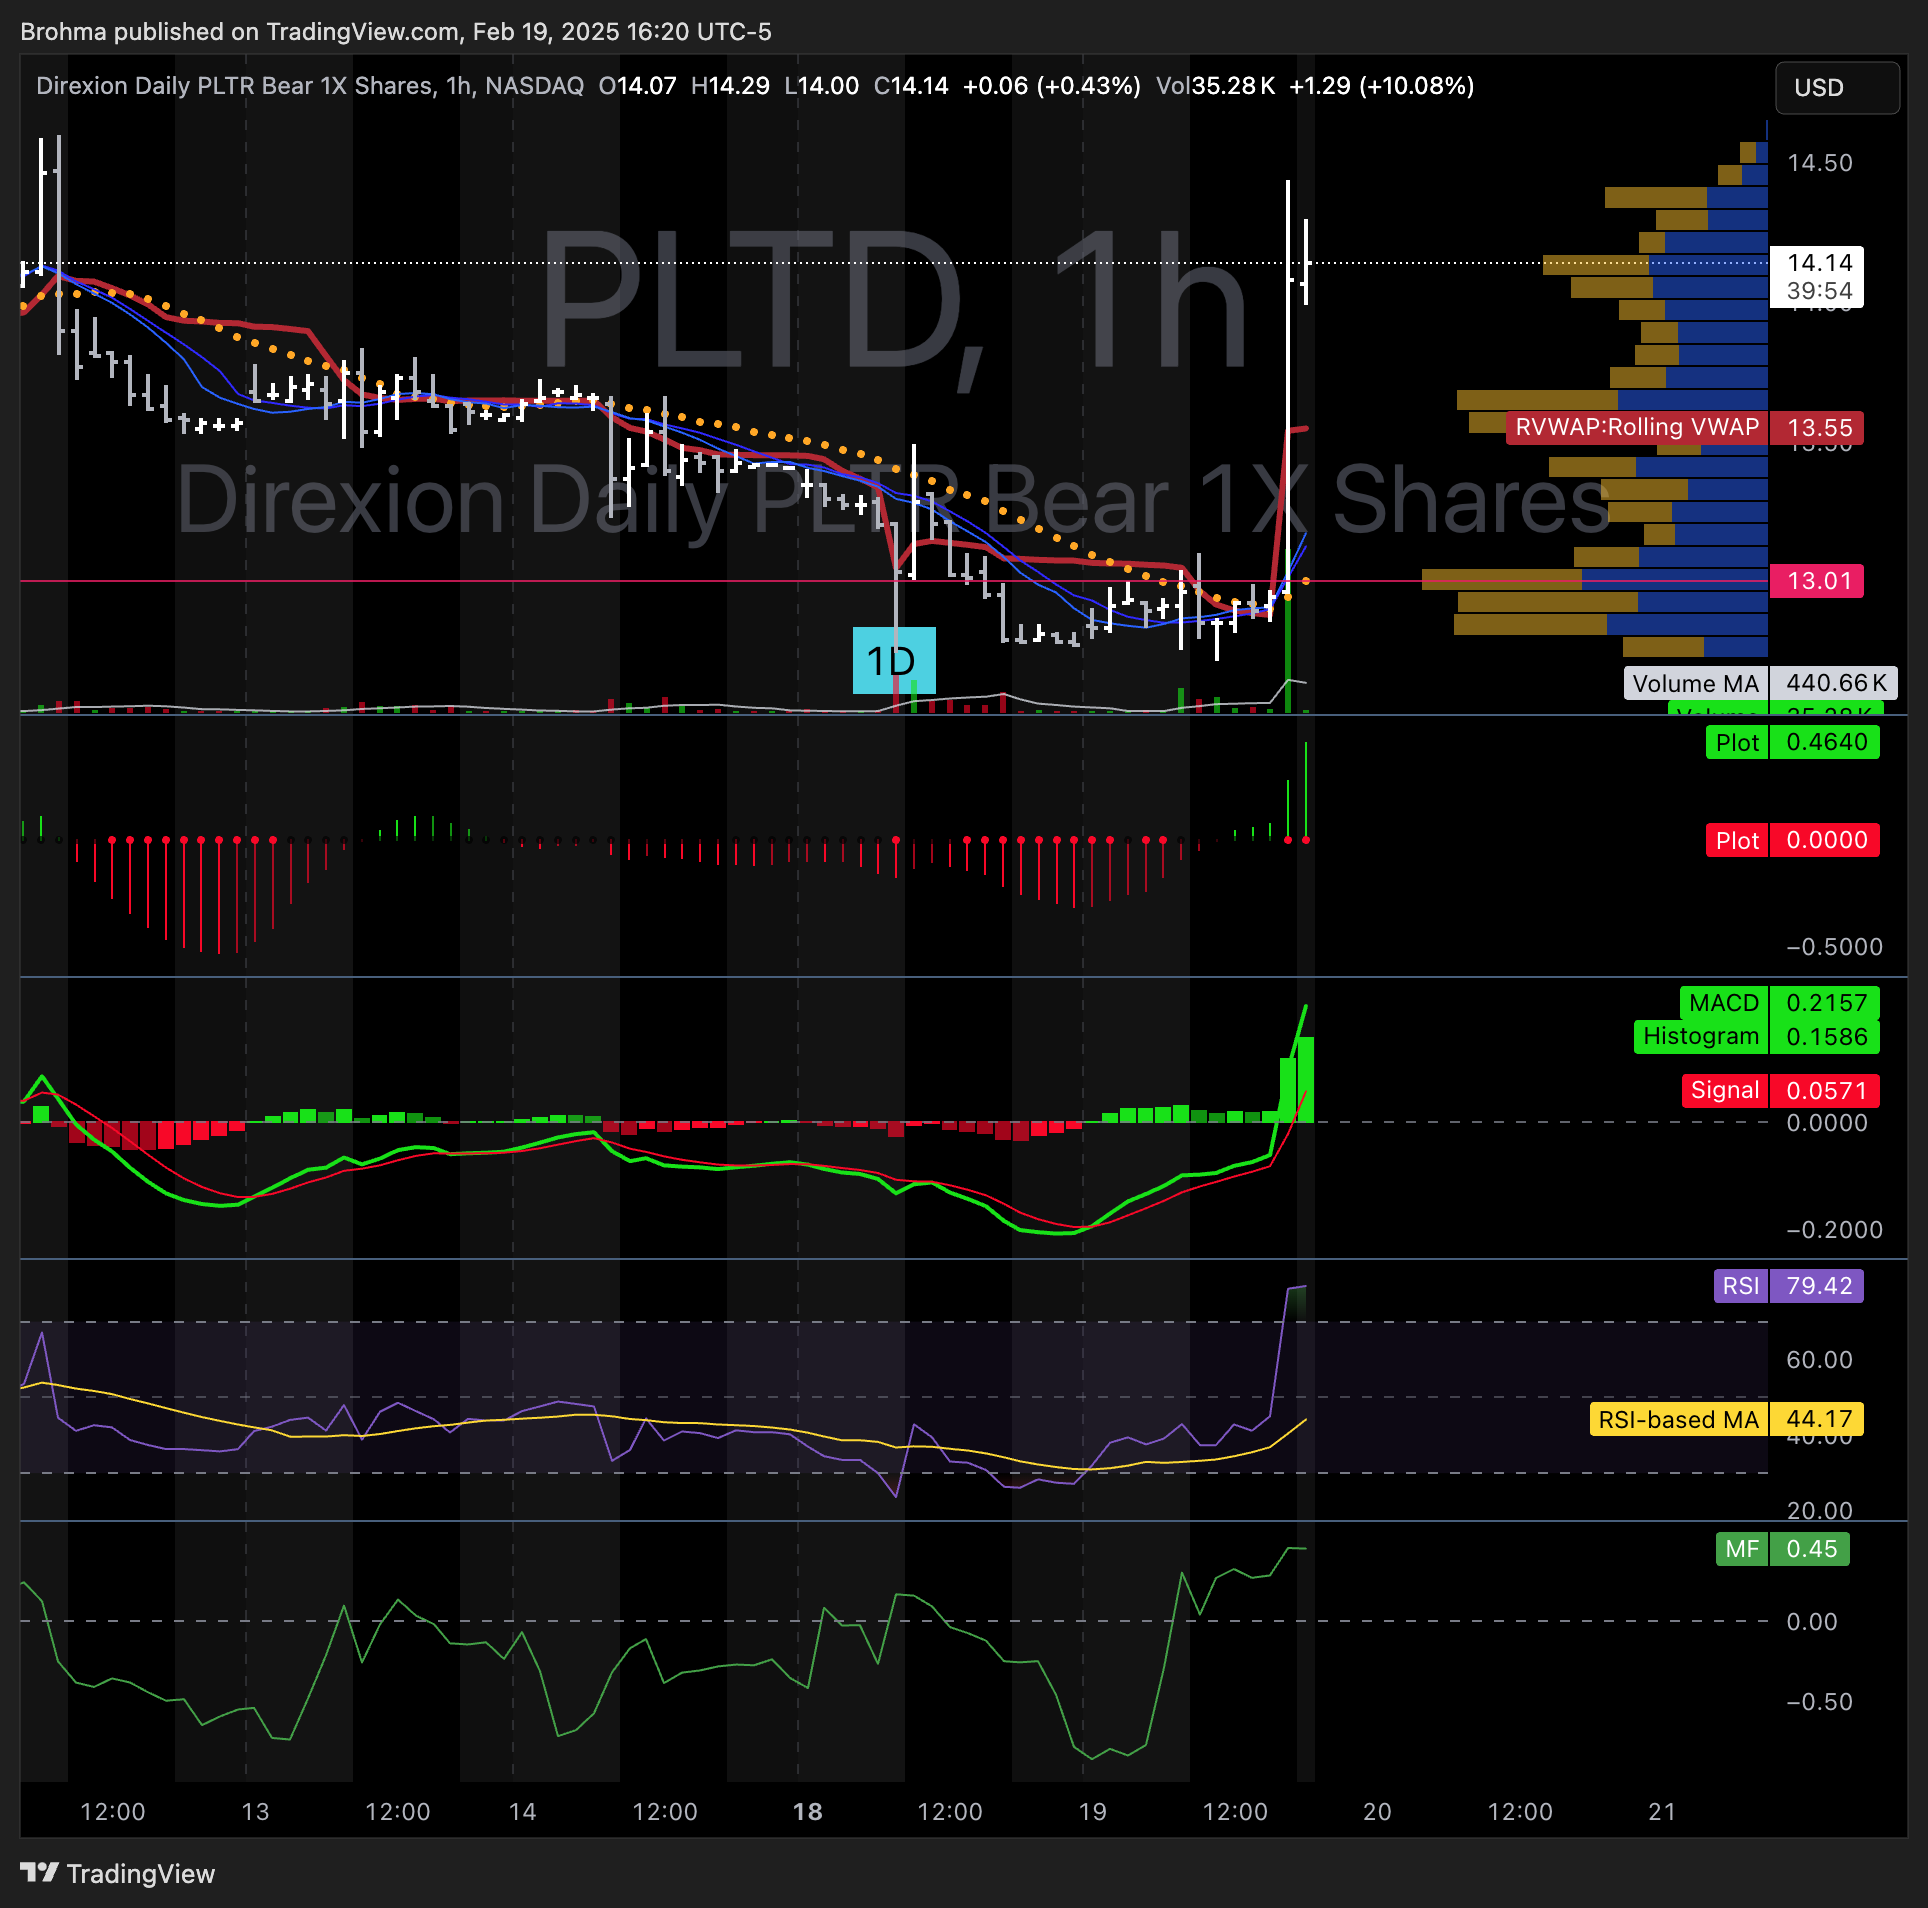The width and height of the screenshot is (1928, 1908).
Task: Click the TradingView logo at bottom
Action: (x=118, y=1873)
